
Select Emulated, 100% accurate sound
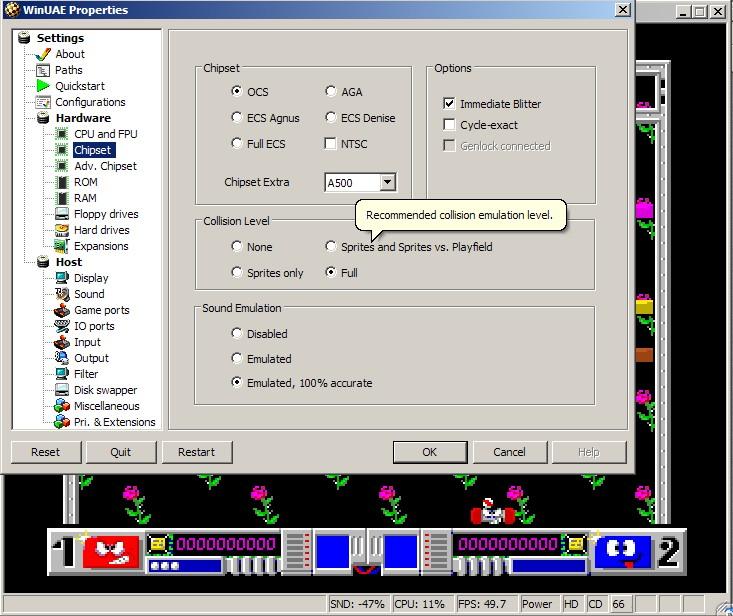click(237, 382)
